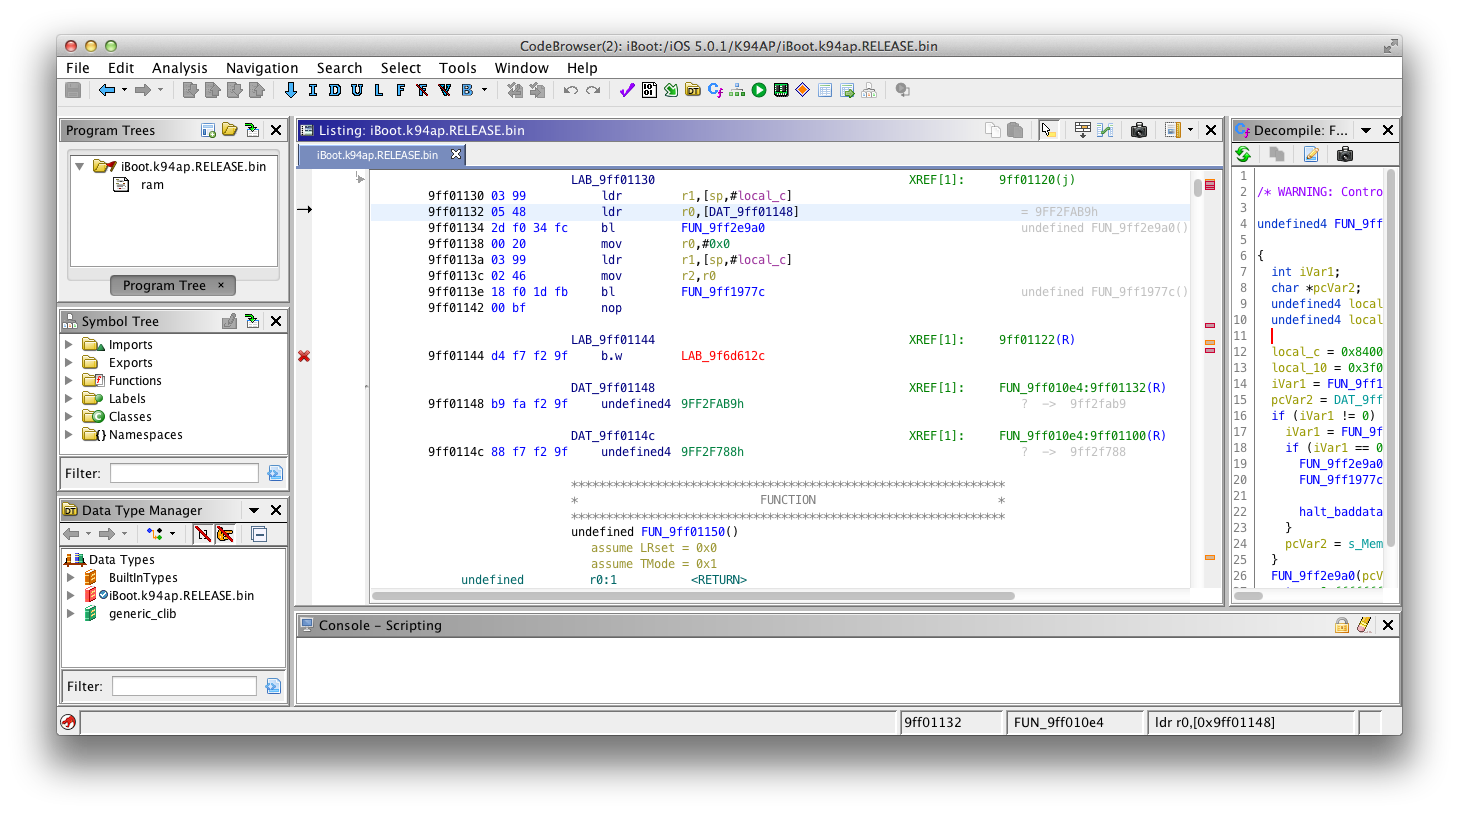This screenshot has height=814, width=1459.
Task: Go to next Instruction (I icon)
Action: coord(312,90)
